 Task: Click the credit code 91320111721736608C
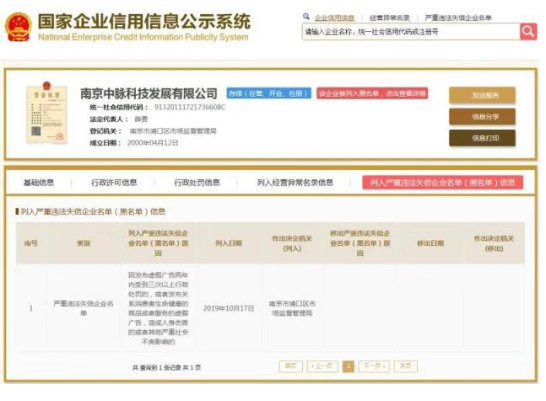190,107
